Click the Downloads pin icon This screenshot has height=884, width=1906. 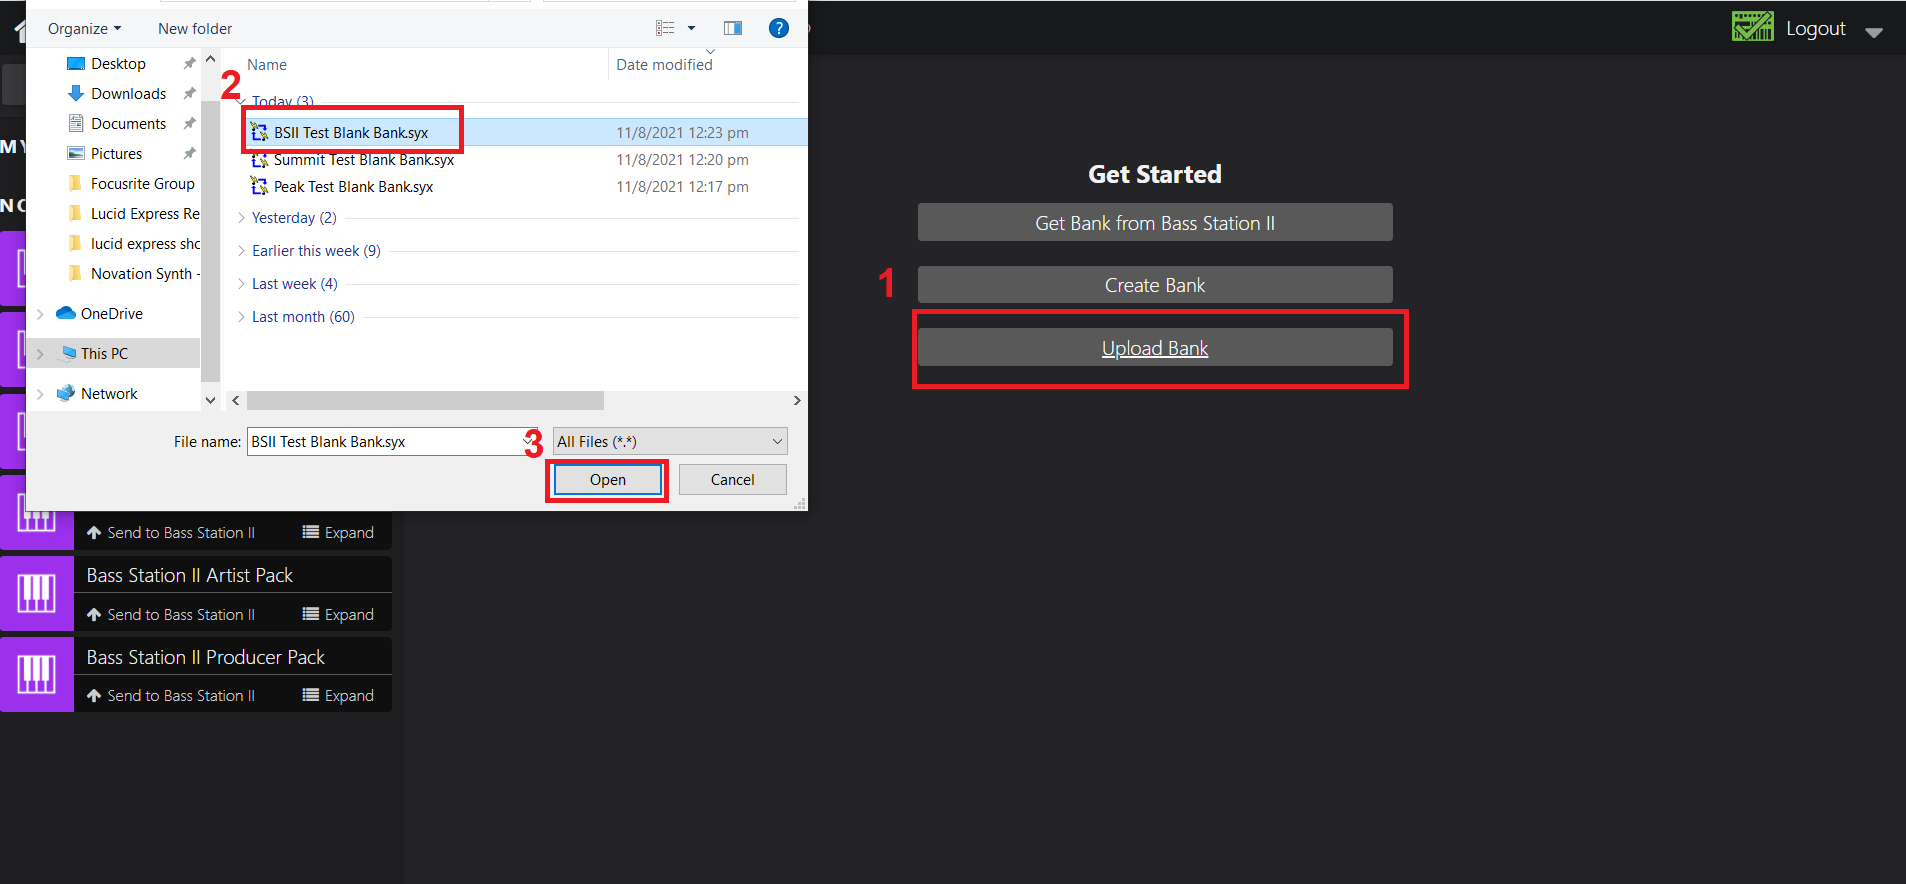189,93
